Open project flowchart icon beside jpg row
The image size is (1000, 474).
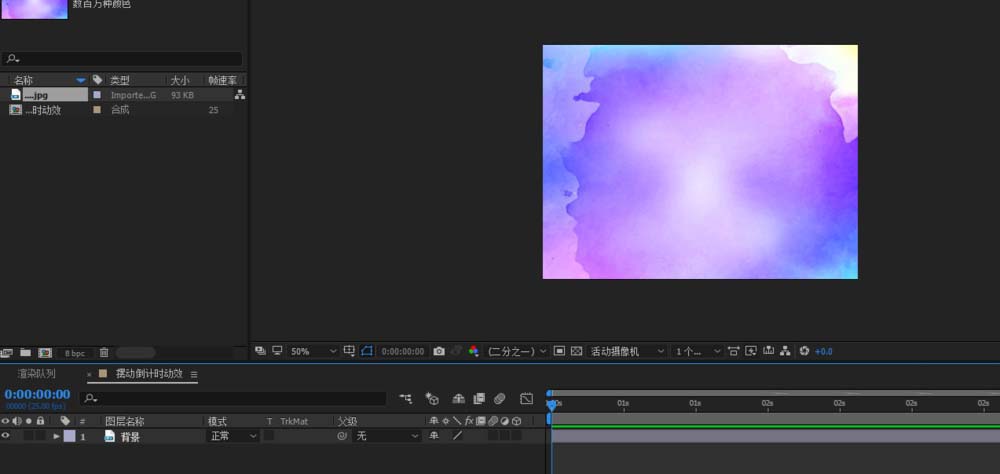pyautogui.click(x=240, y=94)
